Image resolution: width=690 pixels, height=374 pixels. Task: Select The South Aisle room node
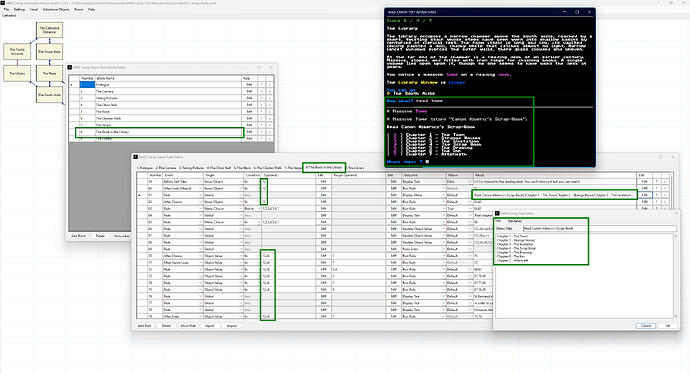[x=49, y=95]
